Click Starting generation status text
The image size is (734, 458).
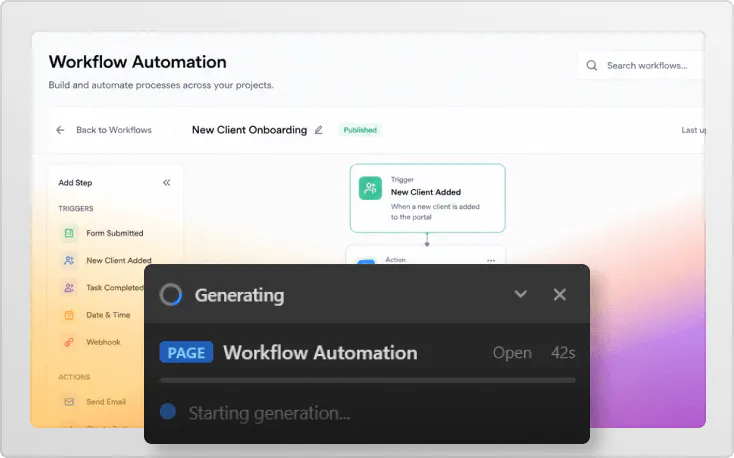pyautogui.click(x=269, y=414)
